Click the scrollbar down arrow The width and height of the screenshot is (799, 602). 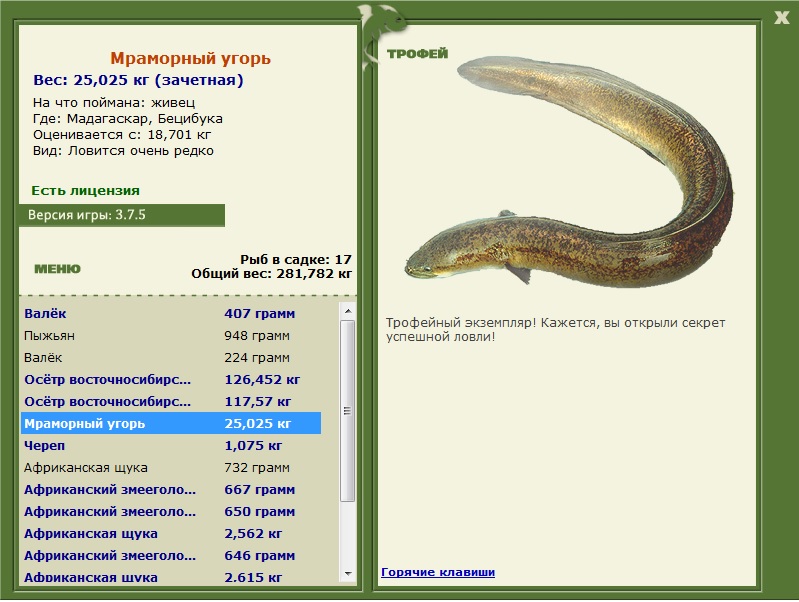pyautogui.click(x=348, y=574)
